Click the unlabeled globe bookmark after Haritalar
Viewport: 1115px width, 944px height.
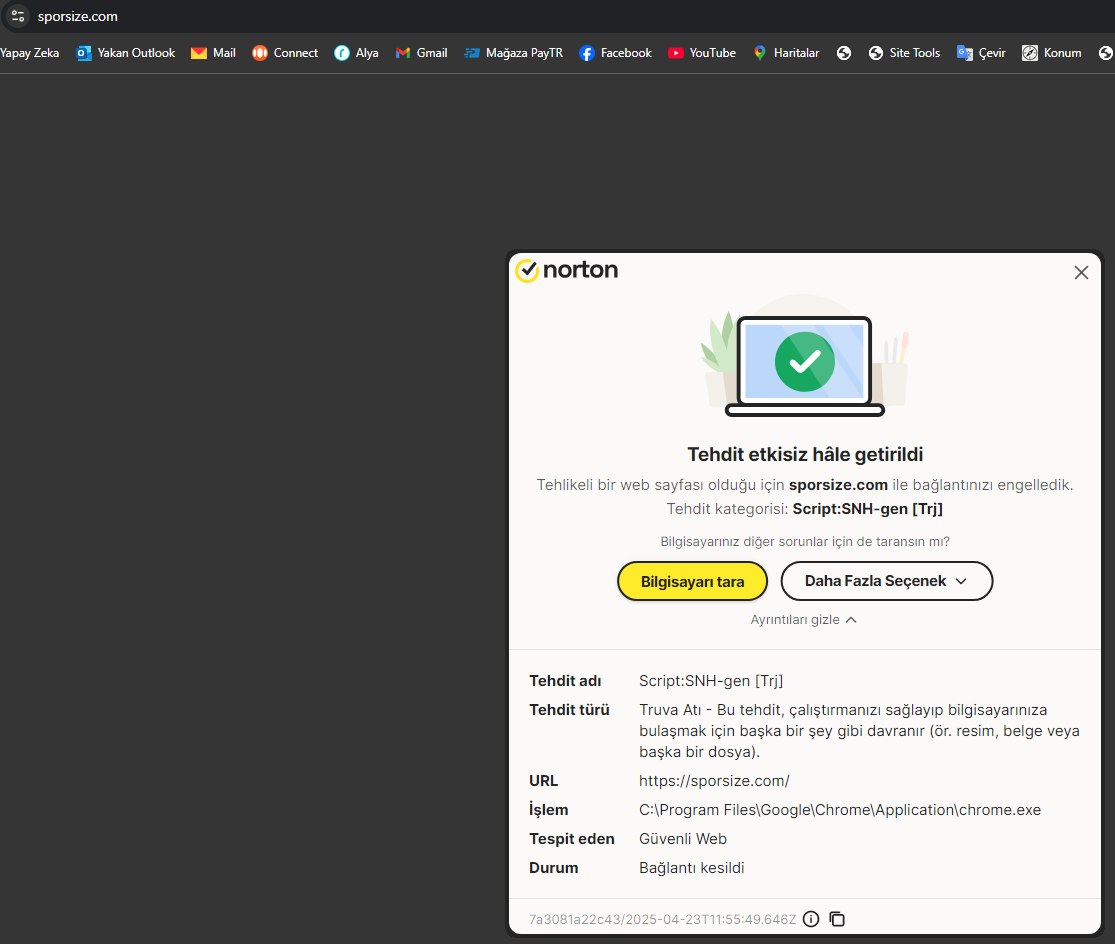click(x=843, y=53)
